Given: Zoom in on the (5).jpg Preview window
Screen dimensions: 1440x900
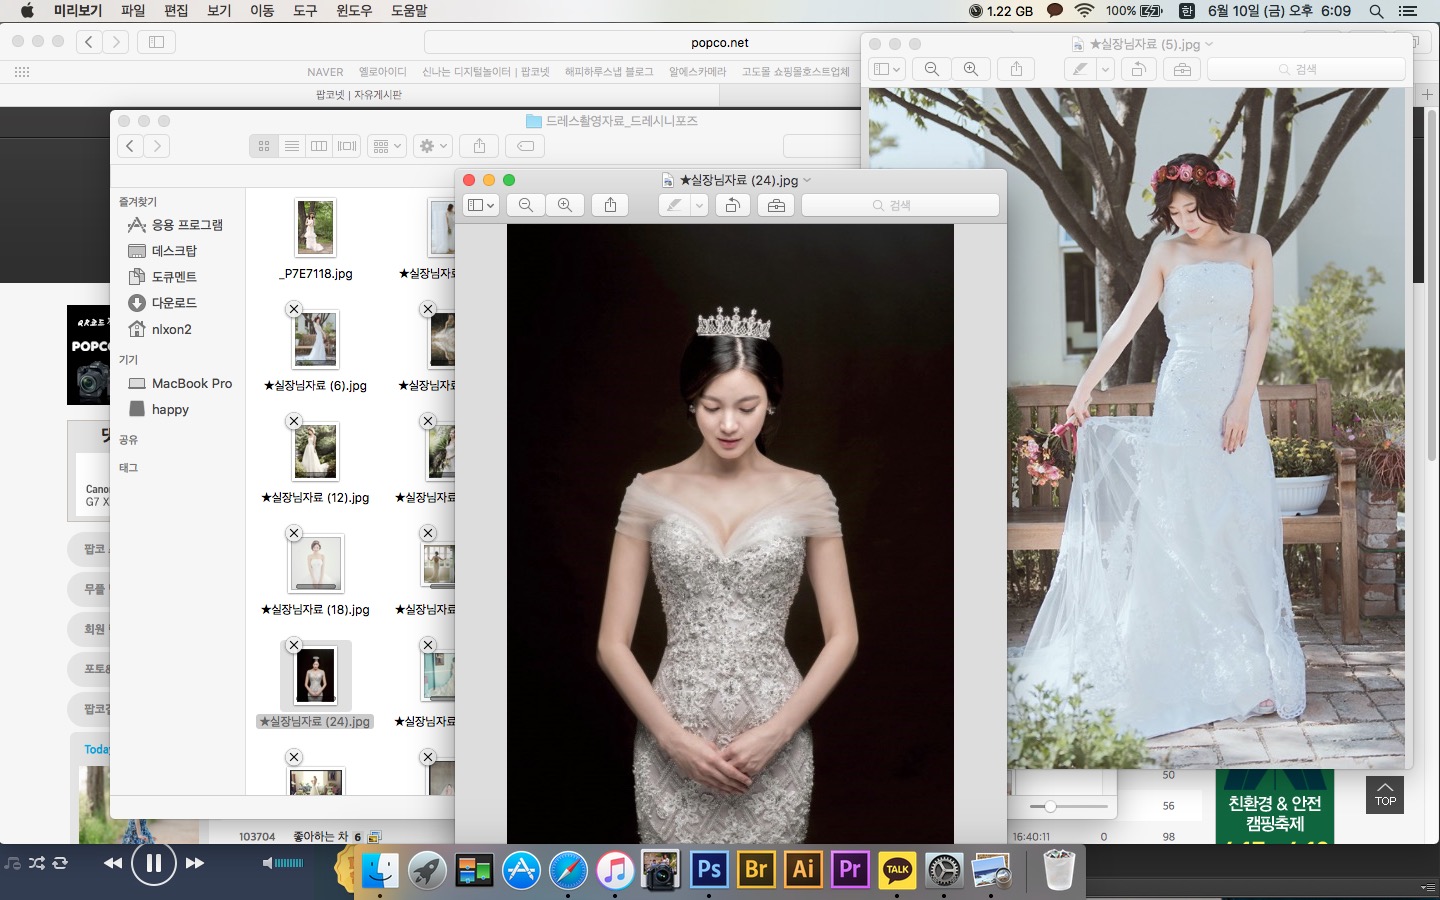Looking at the screenshot, I should coord(971,69).
